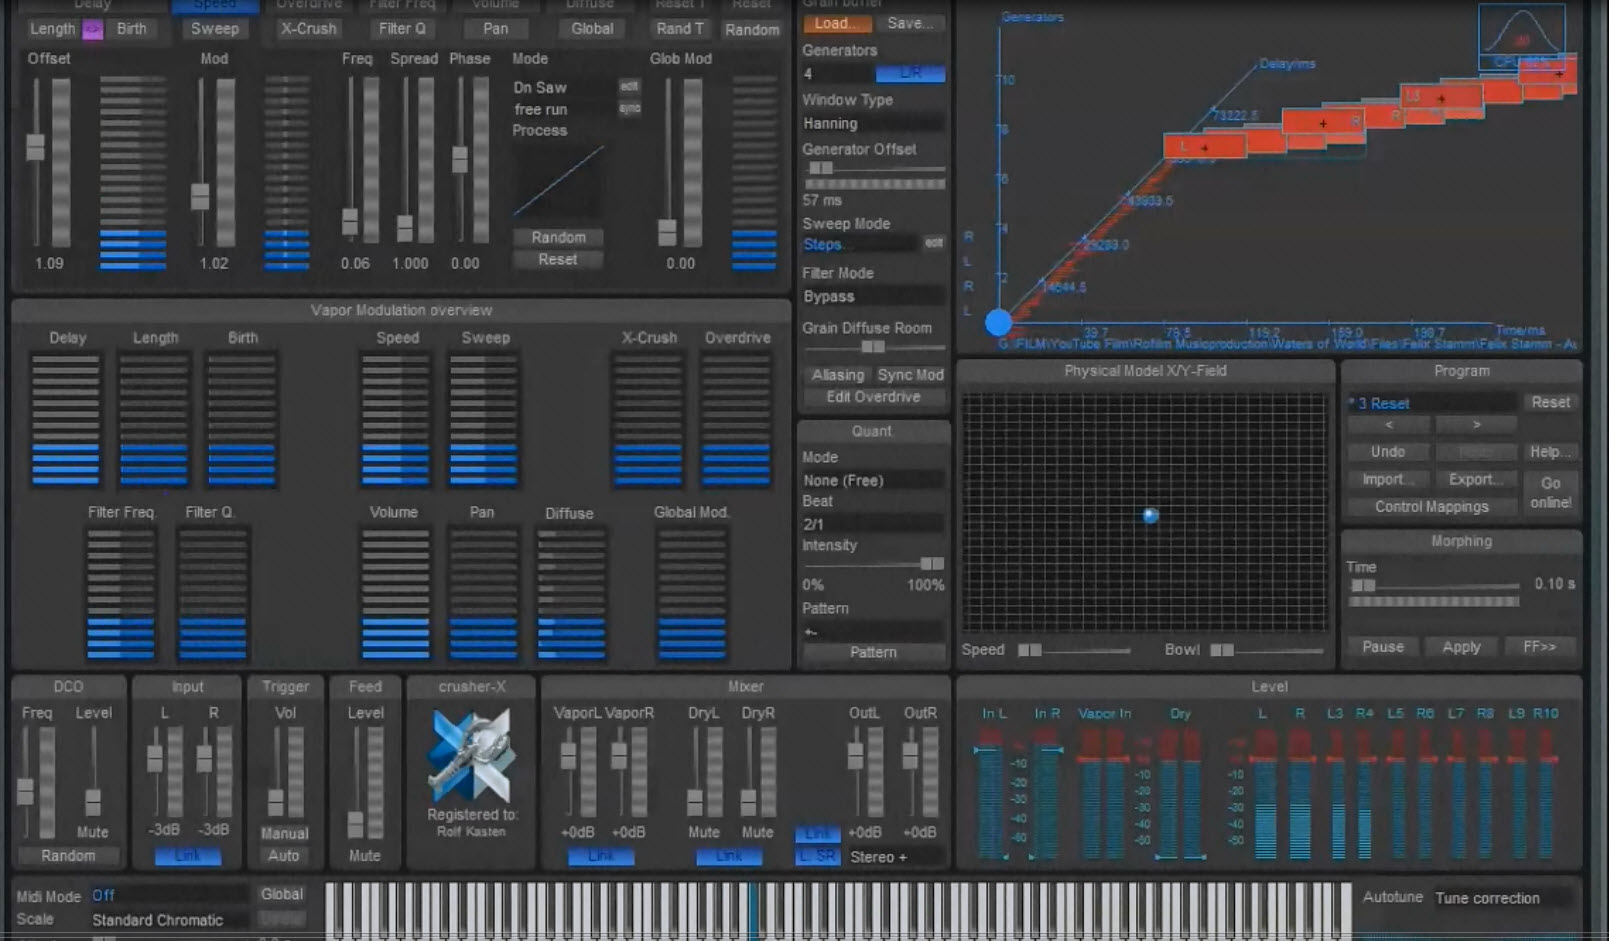Click the FF>> button
1609x941 pixels.
1539,647
